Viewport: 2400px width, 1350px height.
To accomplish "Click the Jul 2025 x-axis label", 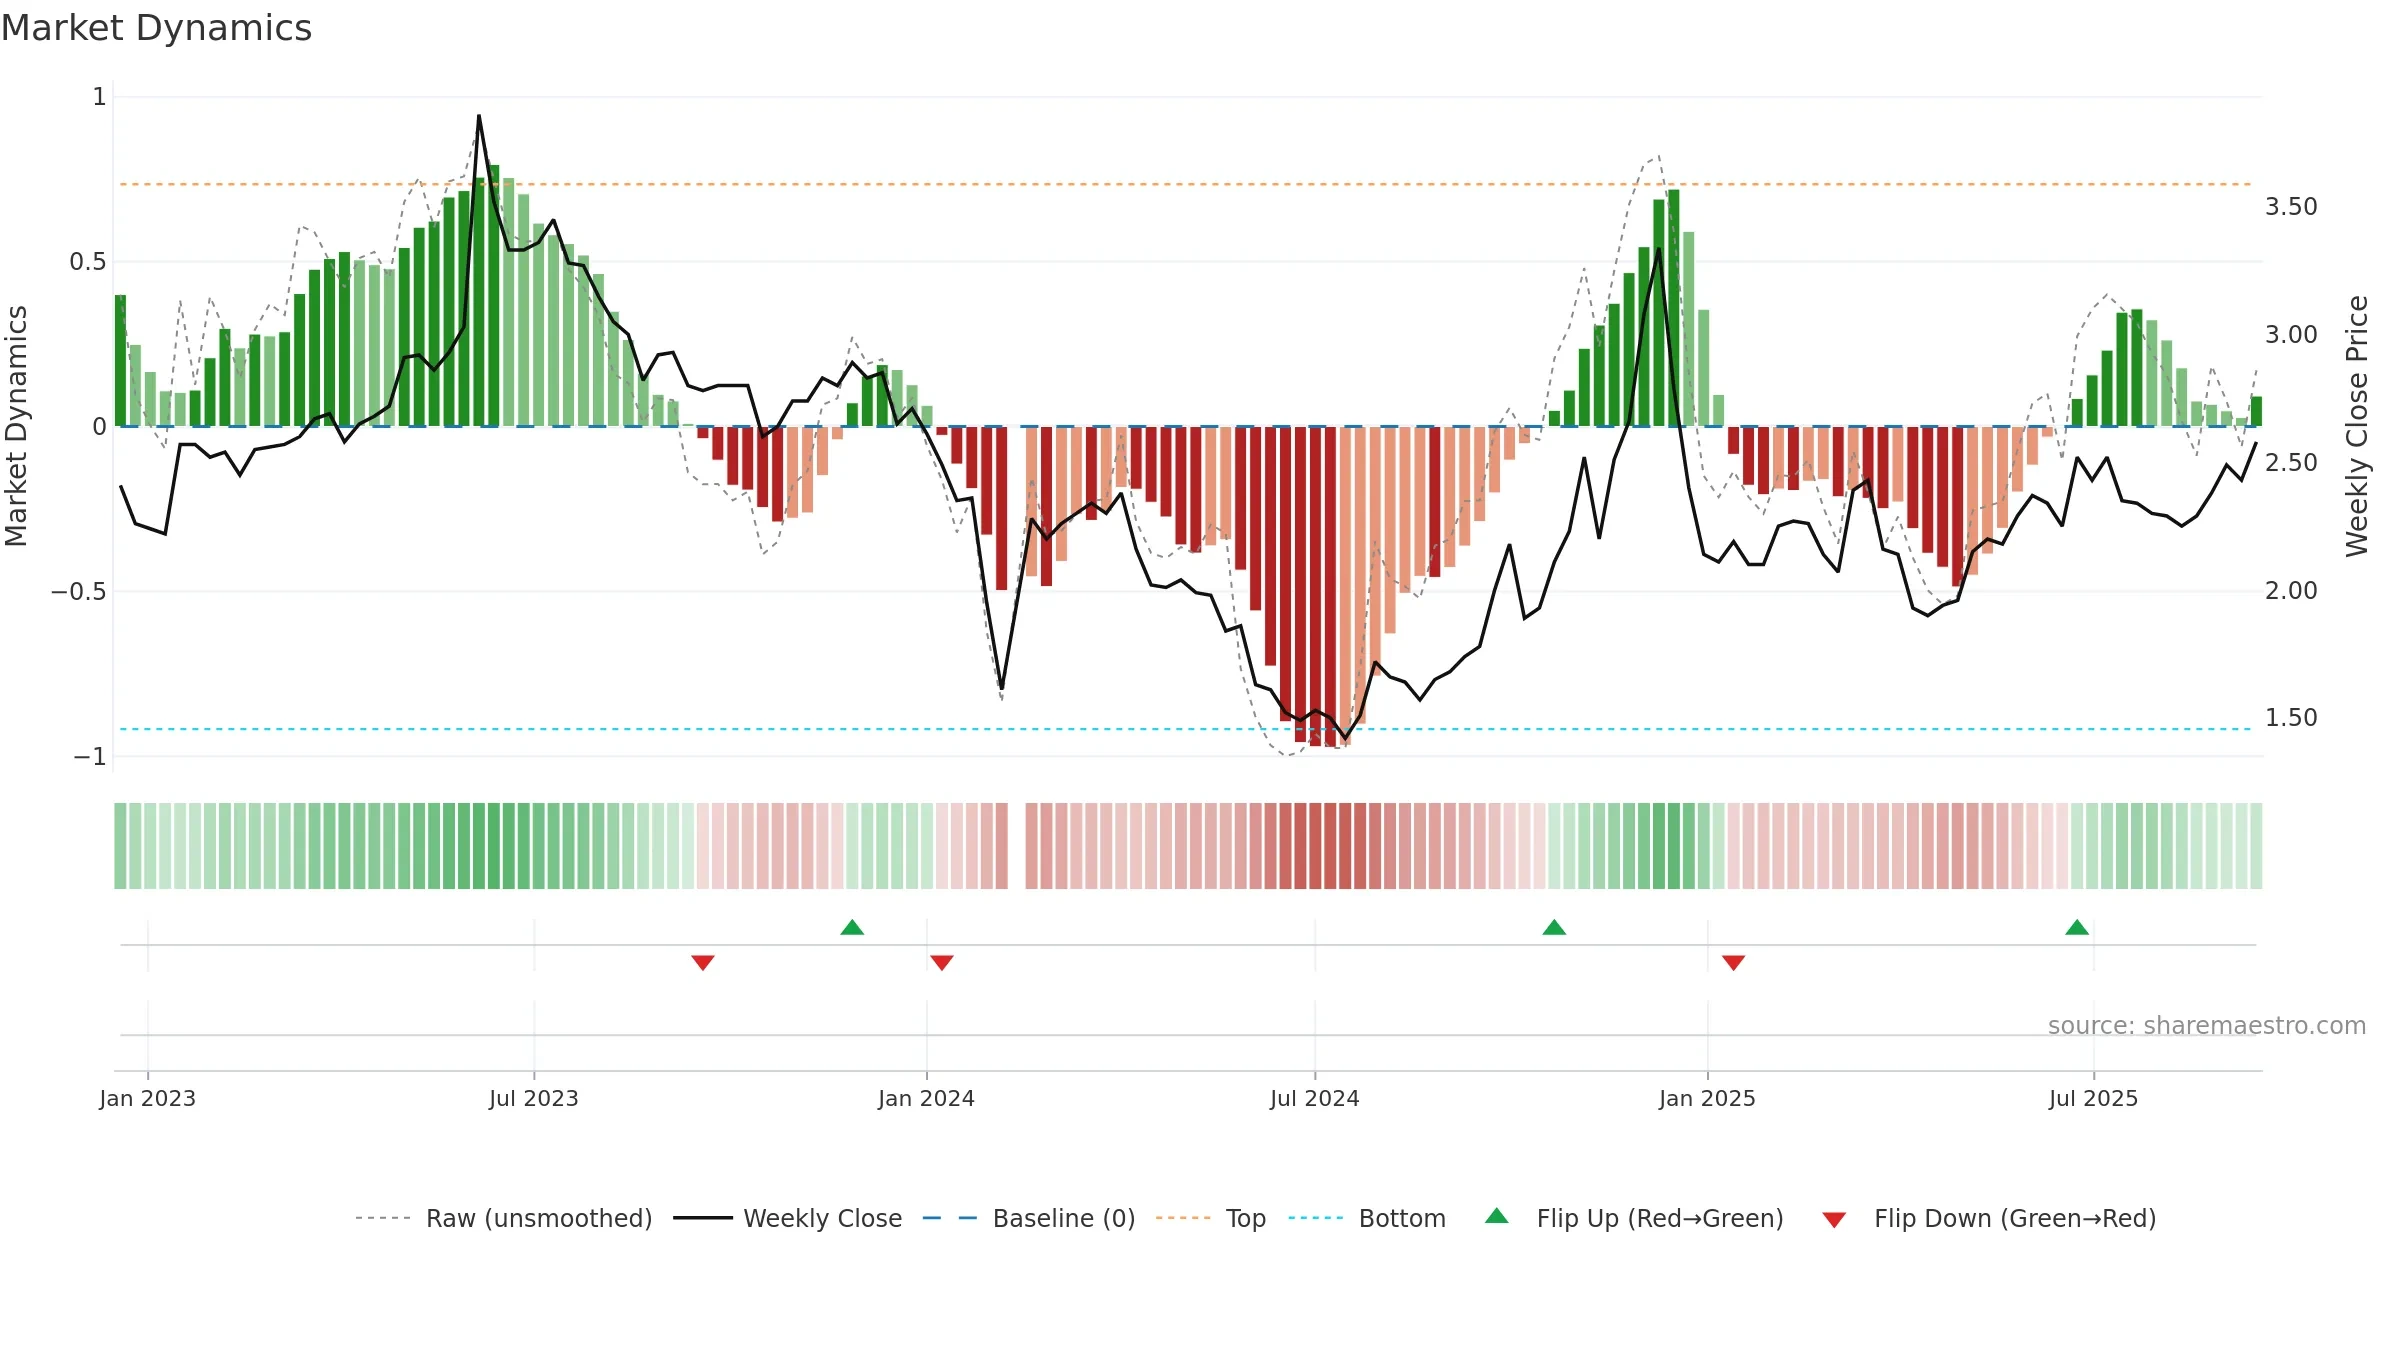I will click(x=2094, y=1098).
